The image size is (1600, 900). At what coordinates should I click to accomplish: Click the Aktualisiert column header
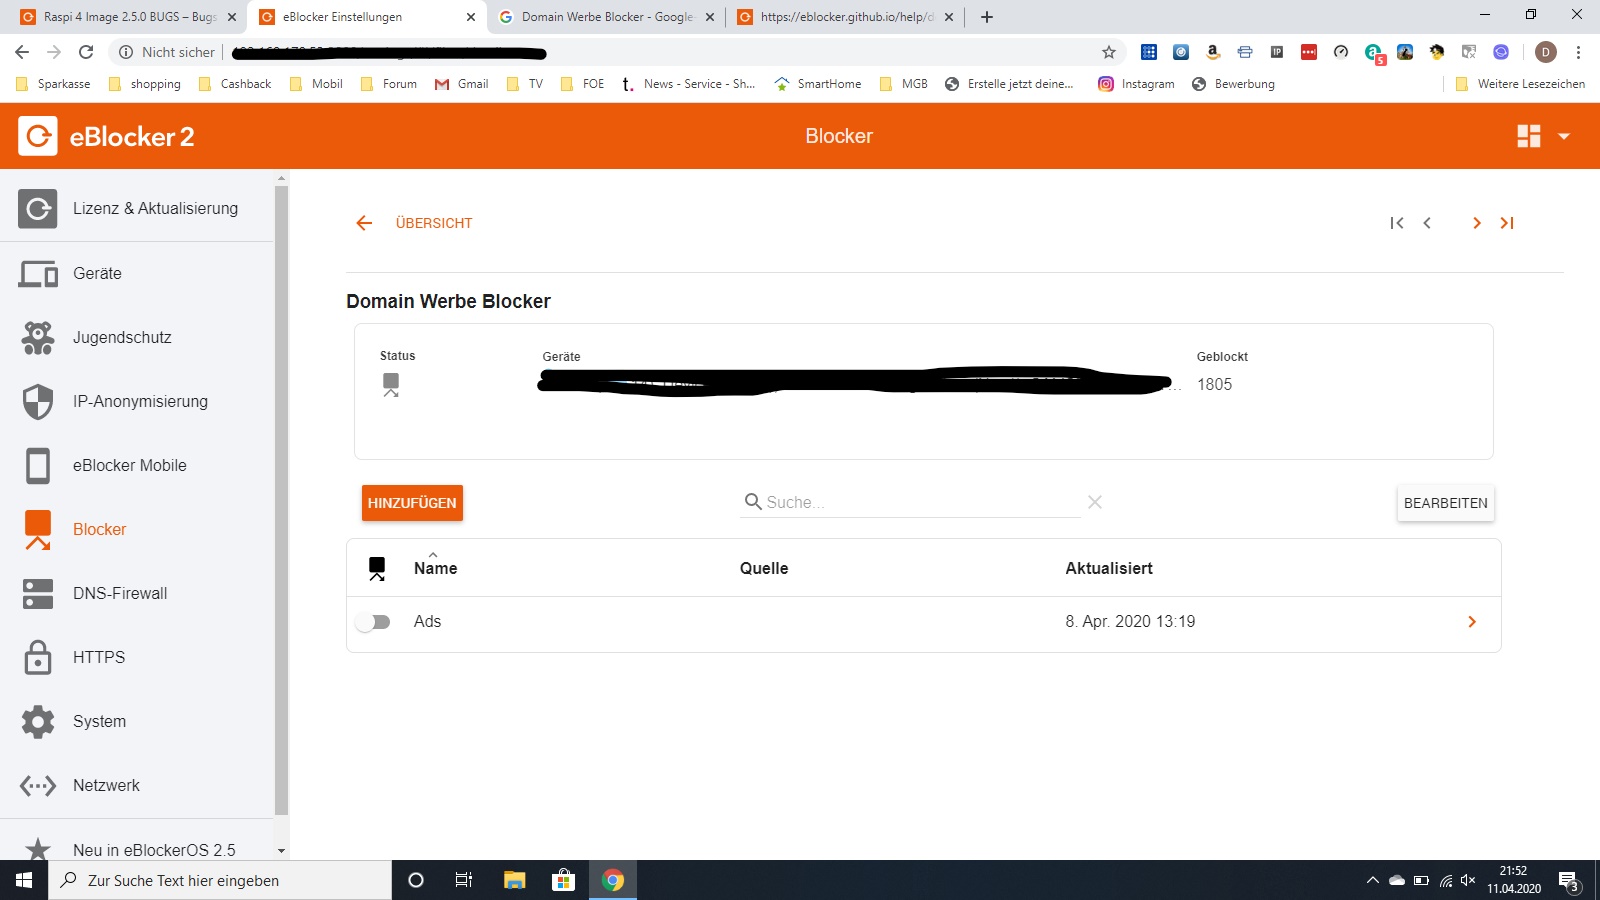coord(1109,568)
